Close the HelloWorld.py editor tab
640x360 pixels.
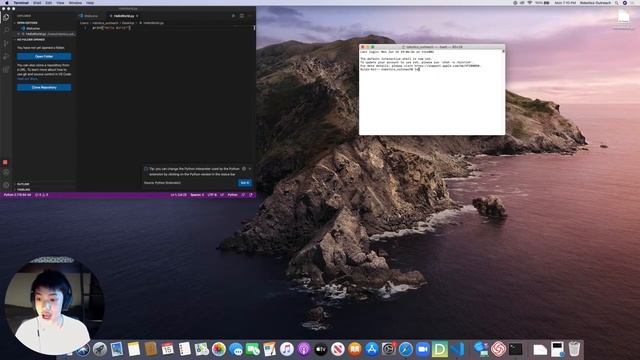coord(137,16)
